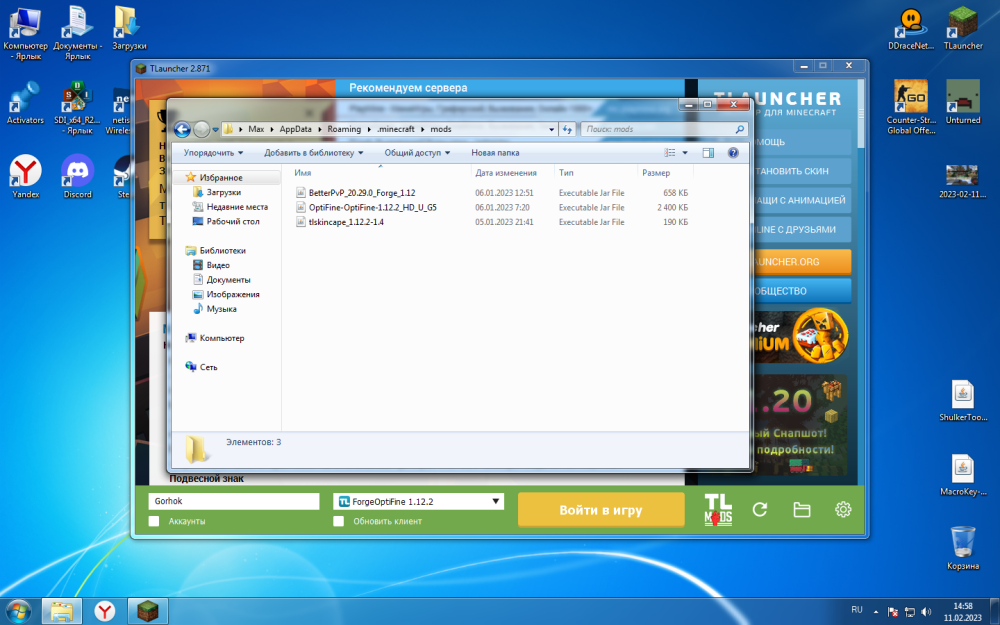Click Войти в игру button

tap(601, 510)
